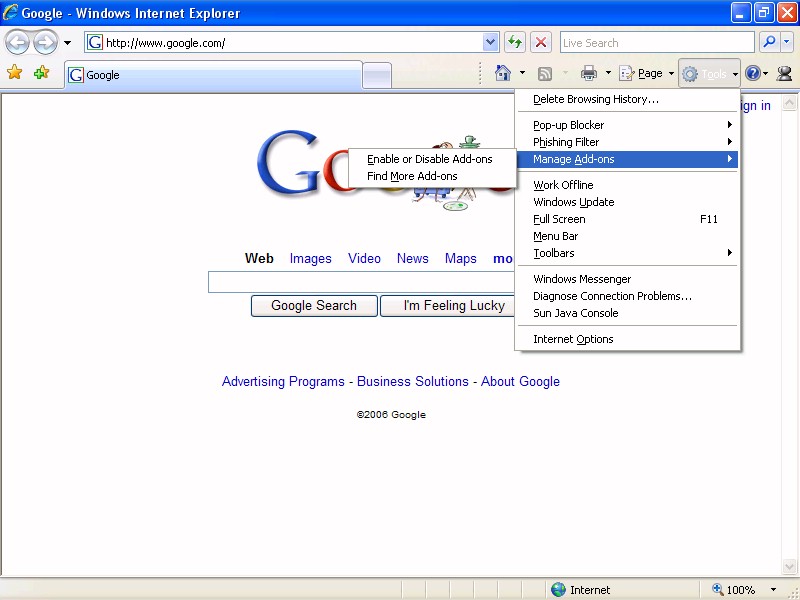
Task: Open a new blank tab
Action: (x=378, y=76)
